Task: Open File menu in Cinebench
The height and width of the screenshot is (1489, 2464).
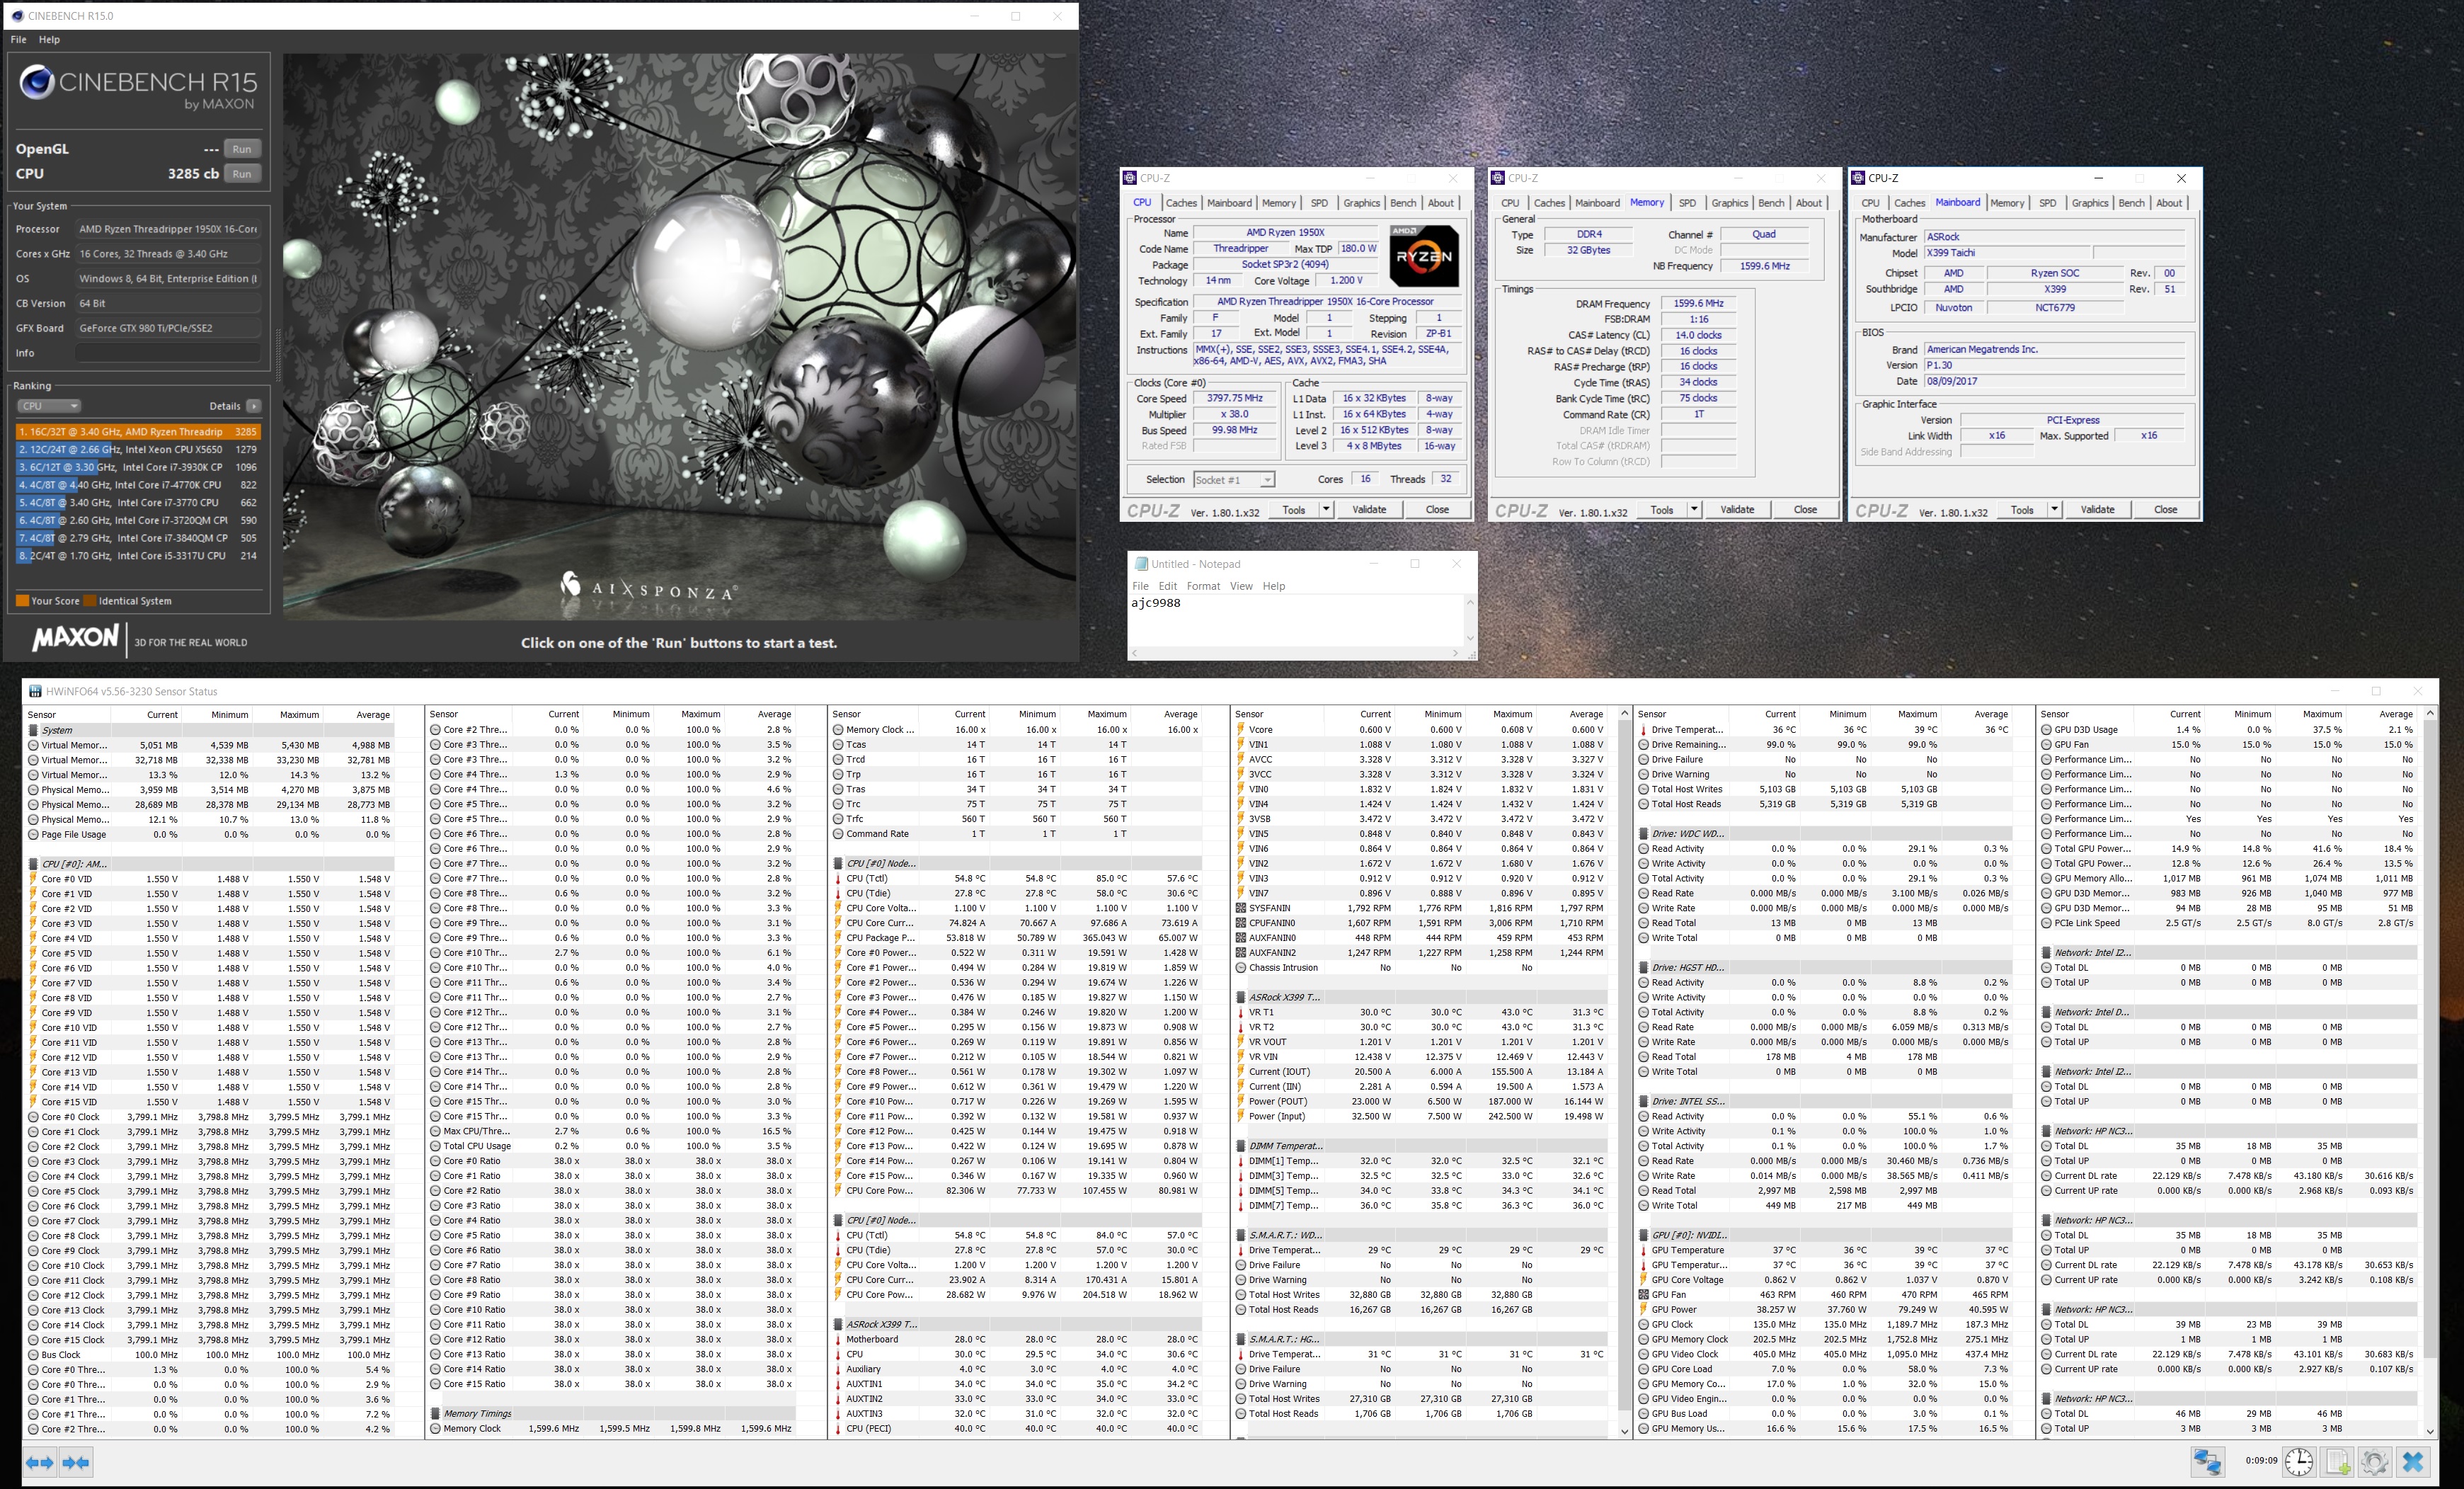Action: pyautogui.click(x=18, y=40)
